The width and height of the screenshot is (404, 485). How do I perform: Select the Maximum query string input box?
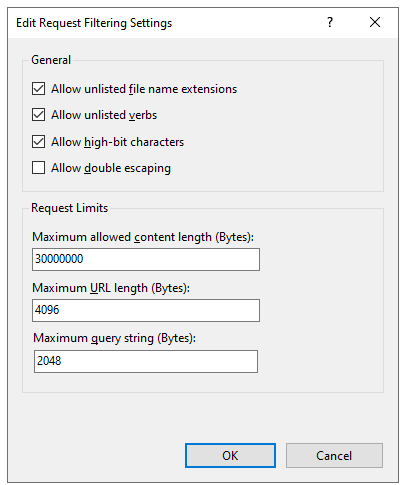pos(146,361)
